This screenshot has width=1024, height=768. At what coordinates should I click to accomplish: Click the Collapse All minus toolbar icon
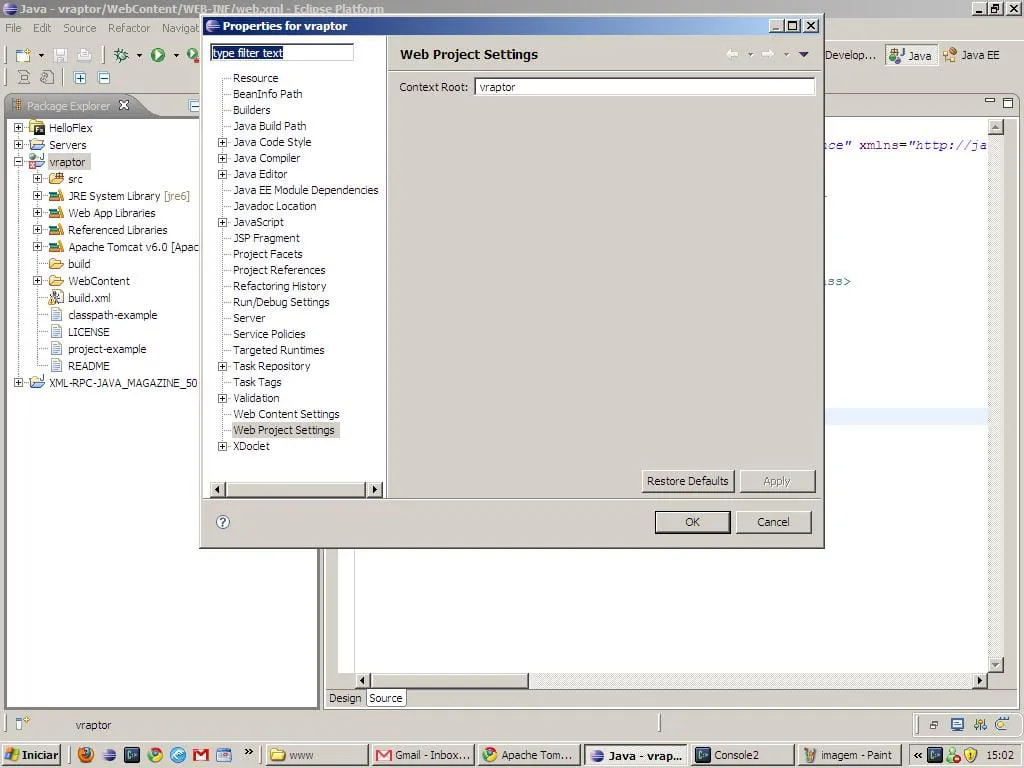point(104,78)
